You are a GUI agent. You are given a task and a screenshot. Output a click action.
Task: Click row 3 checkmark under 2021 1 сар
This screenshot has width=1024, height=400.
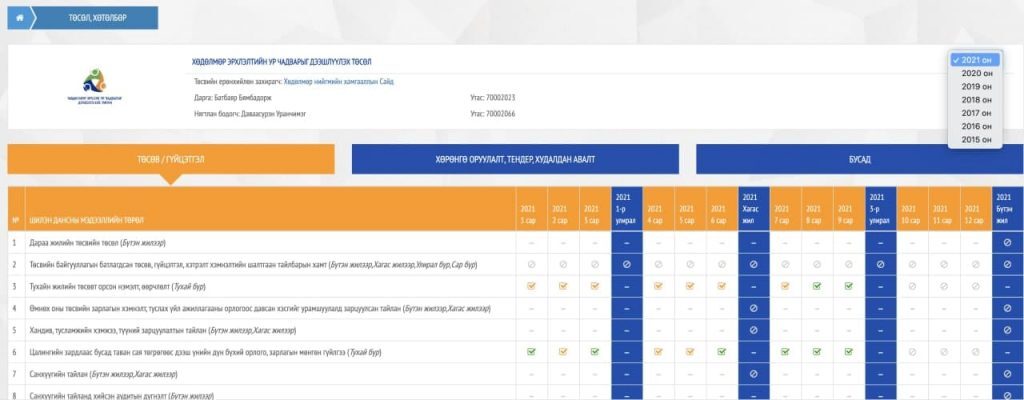pos(531,286)
